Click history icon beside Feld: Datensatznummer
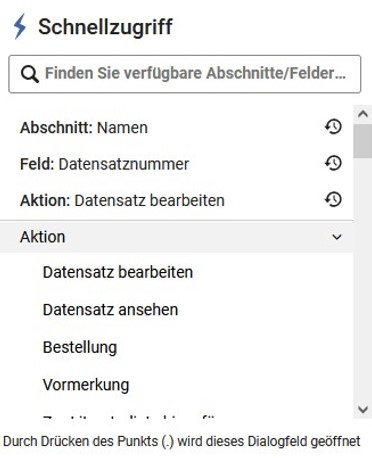Screen dimensions: 372x458 [x=333, y=163]
